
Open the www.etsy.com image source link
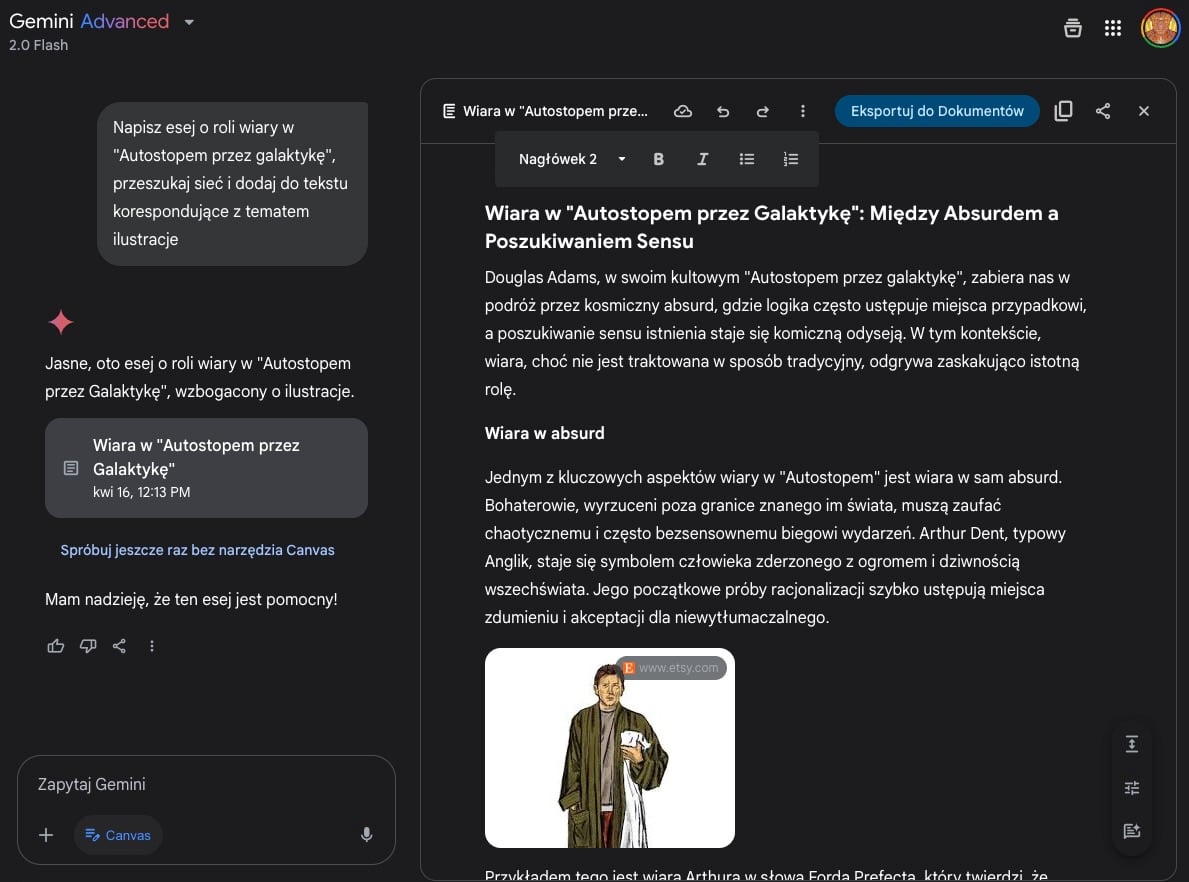(x=671, y=668)
